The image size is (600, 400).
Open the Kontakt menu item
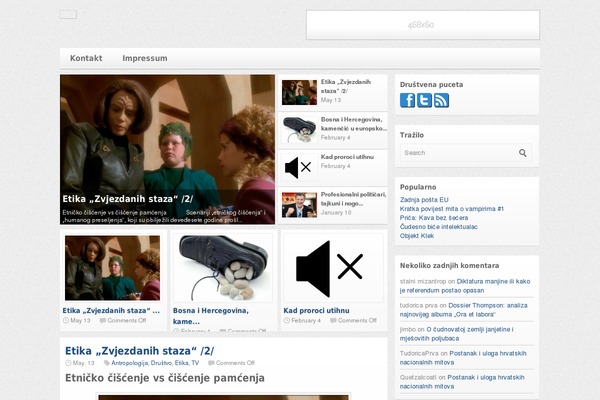86,58
